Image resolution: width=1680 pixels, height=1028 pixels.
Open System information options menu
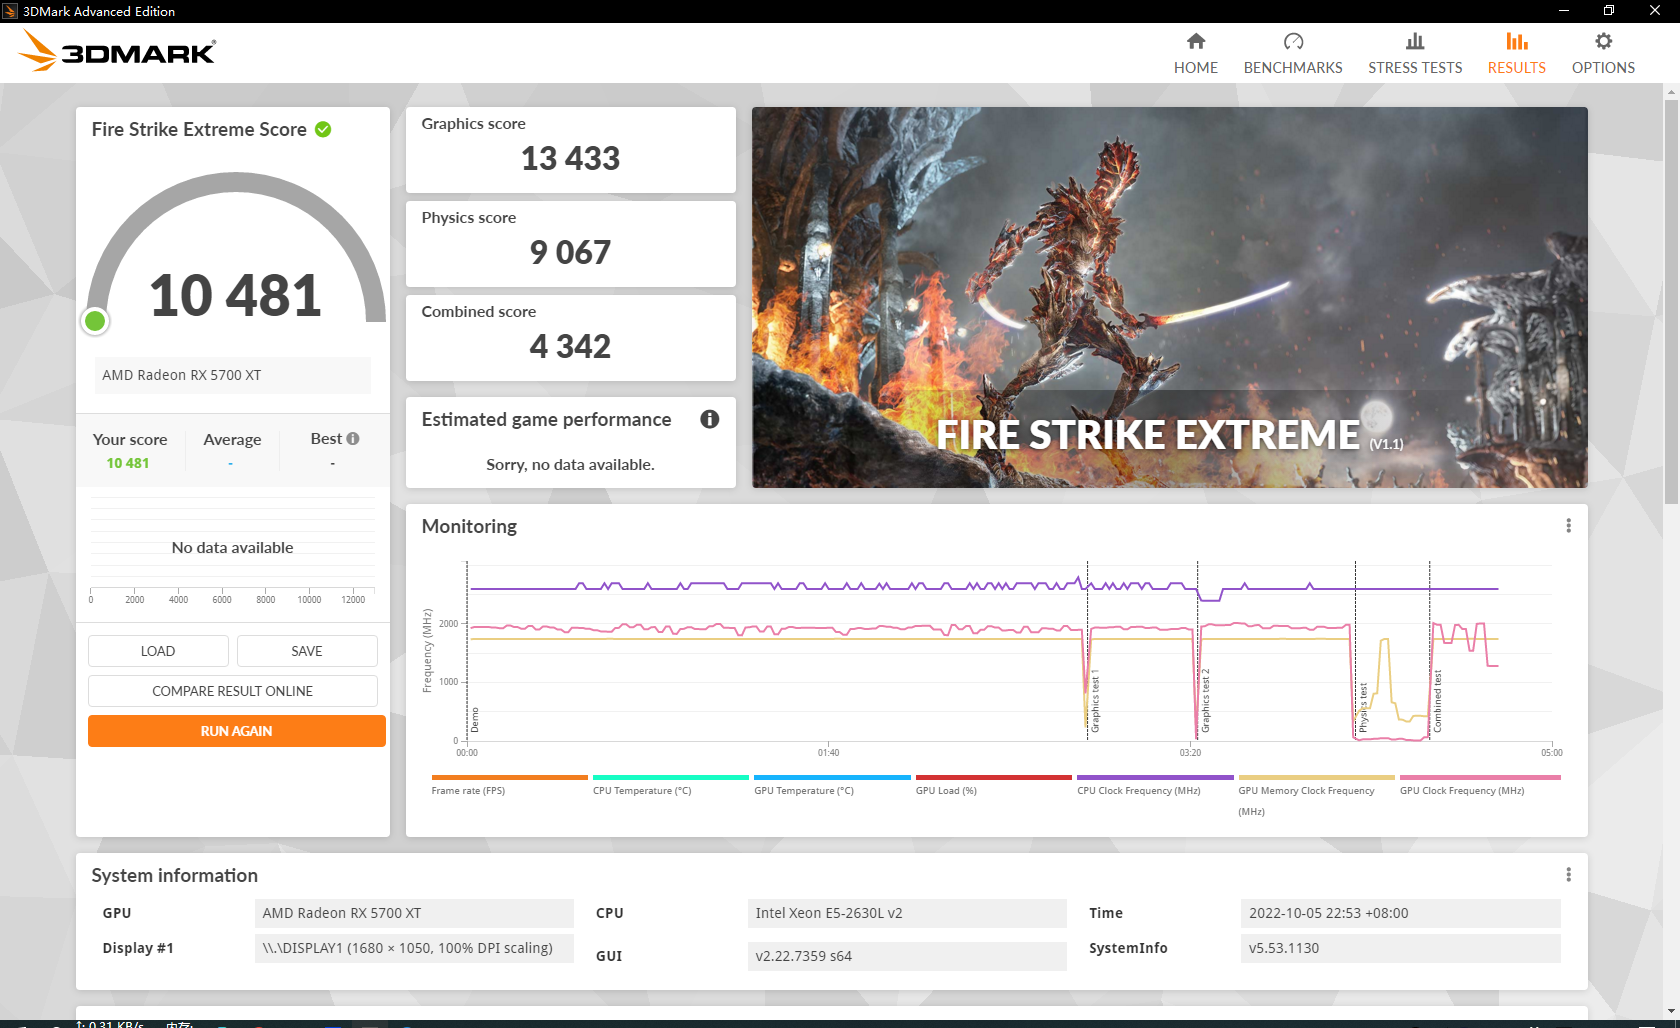click(1568, 875)
